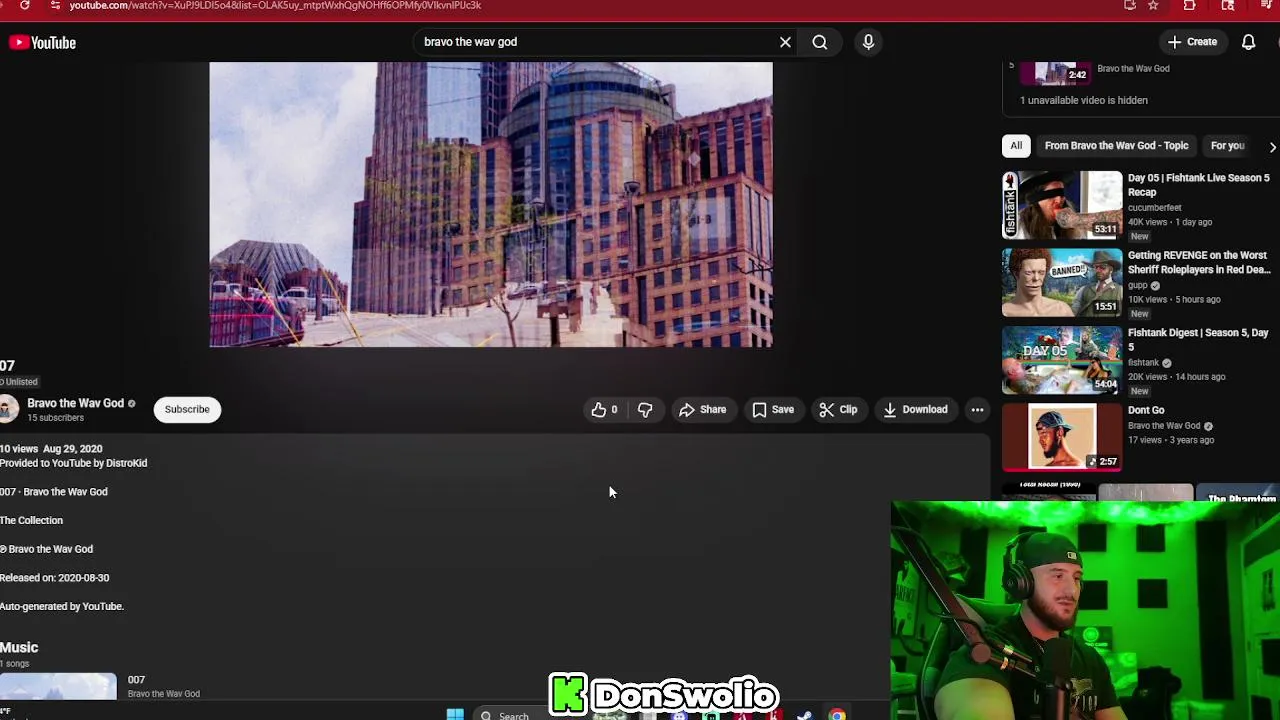Viewport: 1280px width, 720px height.
Task: Click 'Released on: 2020-08-30' text
Action: click(54, 578)
